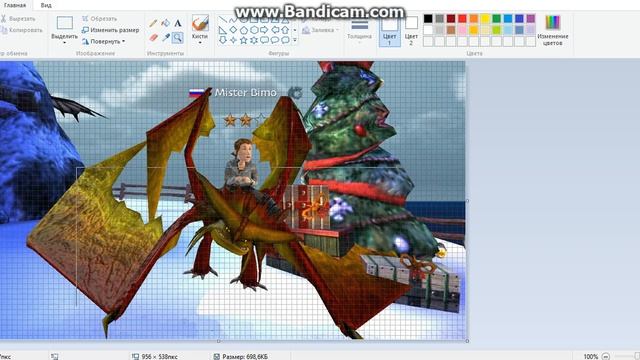Click the canvas right-edge middle resize handle
The image size is (640, 360).
pyautogui.click(x=467, y=201)
